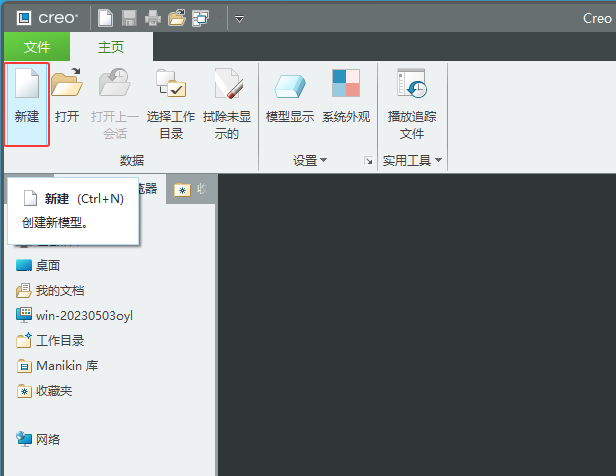Select 网络 in the folder list

click(x=38, y=439)
